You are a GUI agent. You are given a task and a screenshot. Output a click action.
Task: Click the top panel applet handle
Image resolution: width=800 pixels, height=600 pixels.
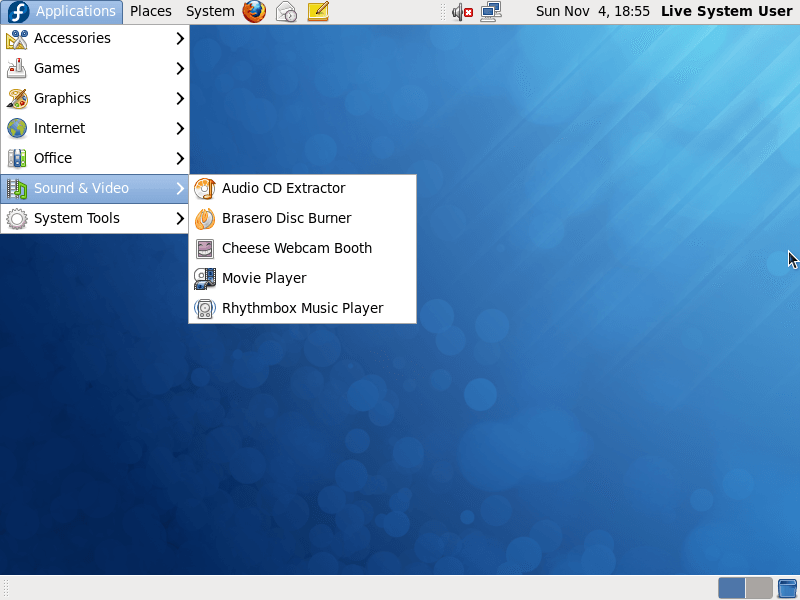click(443, 12)
